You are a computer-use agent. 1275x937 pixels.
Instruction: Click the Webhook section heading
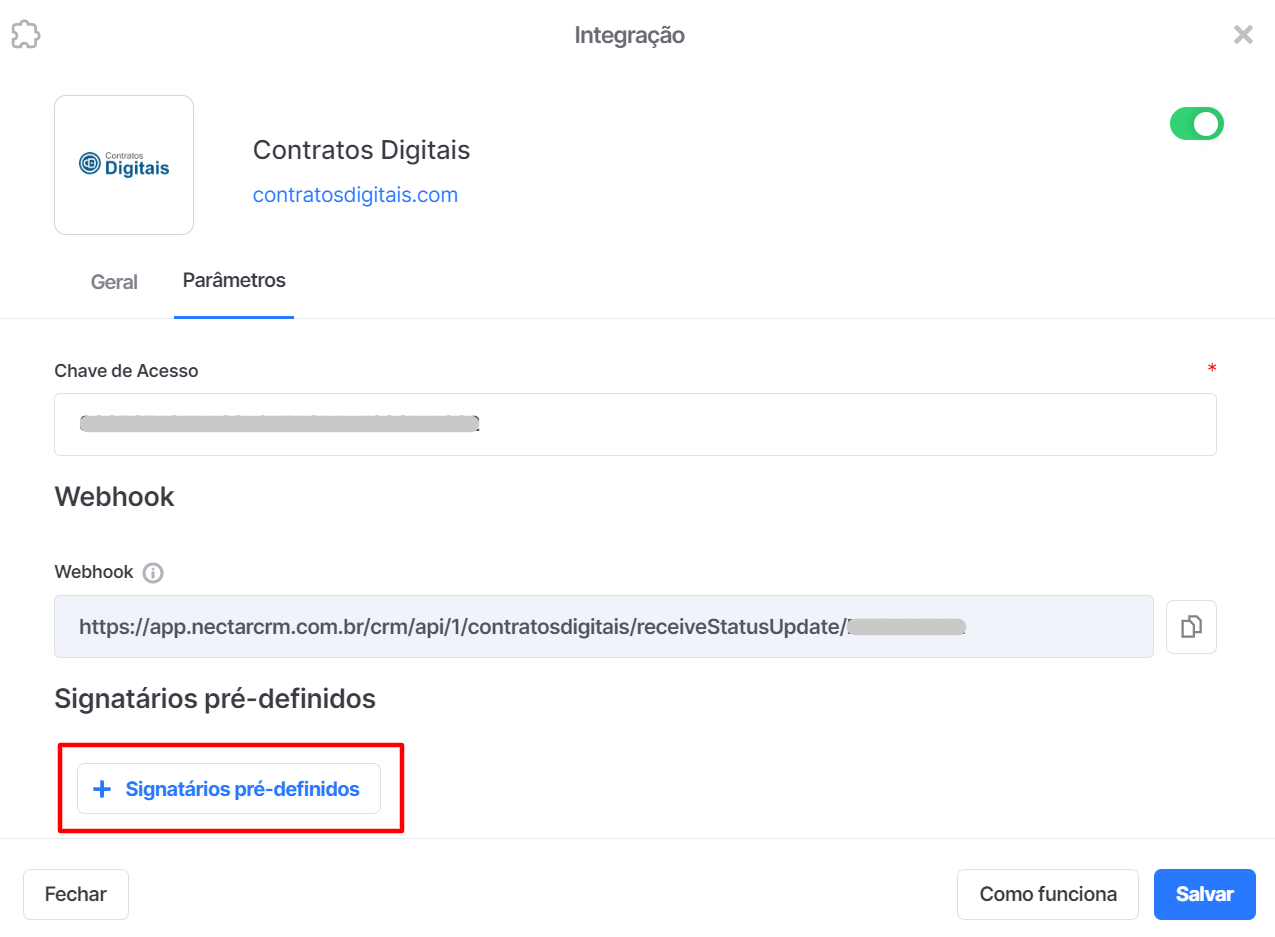[x=114, y=497]
